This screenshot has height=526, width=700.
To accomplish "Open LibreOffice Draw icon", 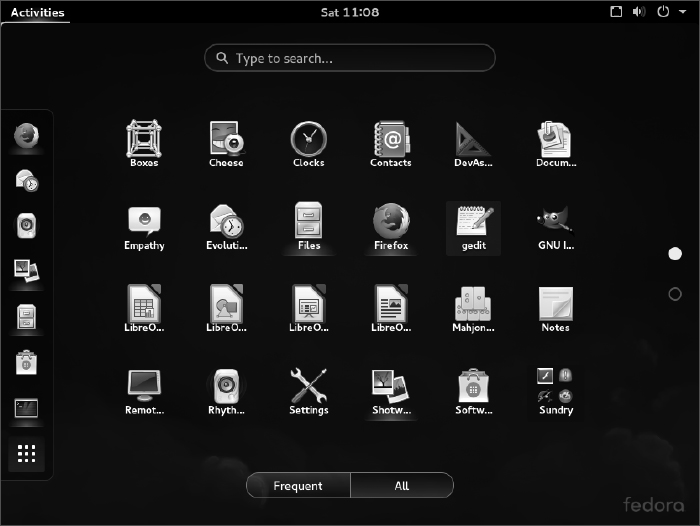I will (x=226, y=309).
